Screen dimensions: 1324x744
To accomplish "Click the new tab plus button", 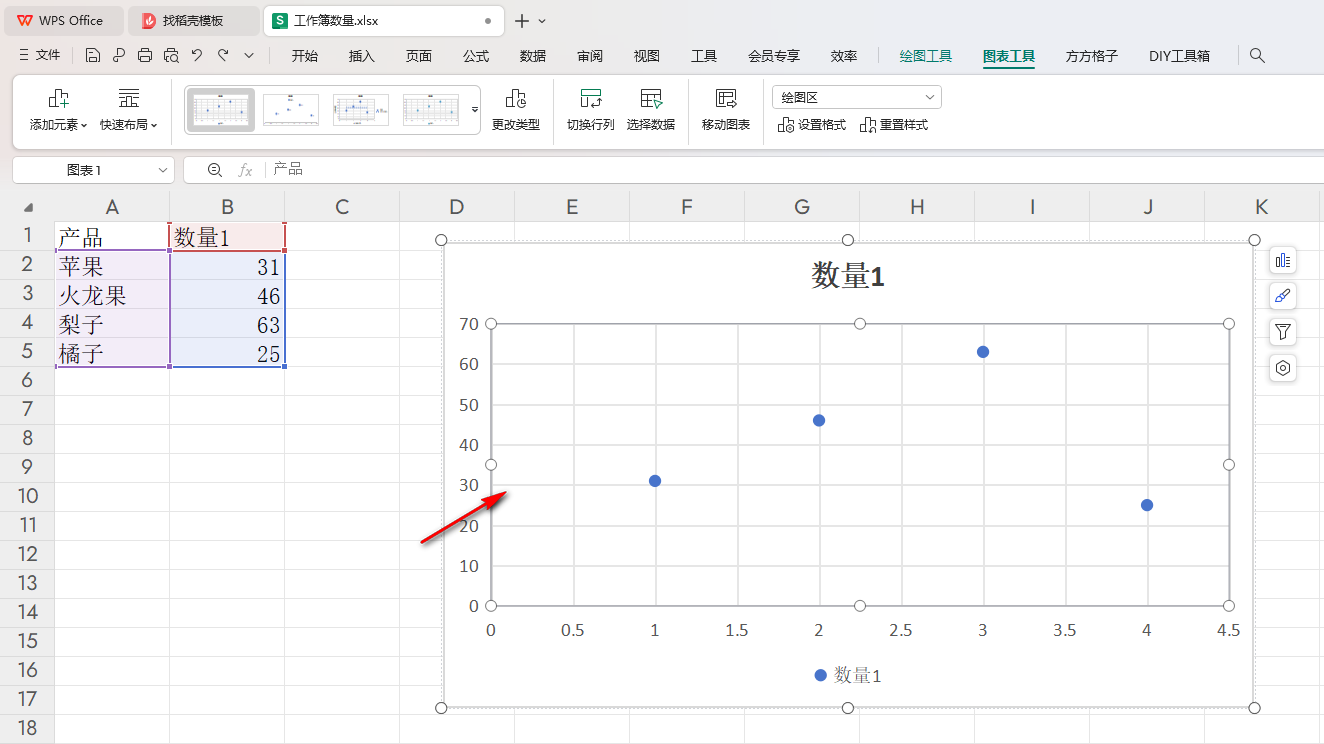I will (522, 20).
